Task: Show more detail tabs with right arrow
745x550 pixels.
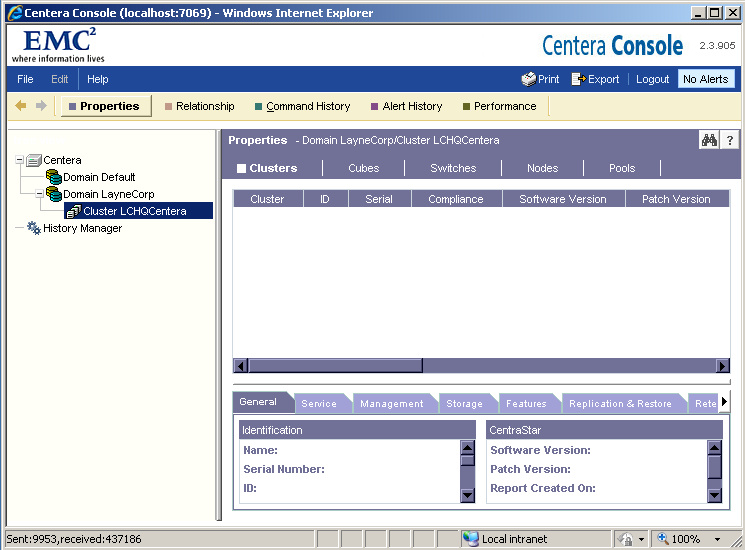Action: (x=724, y=402)
